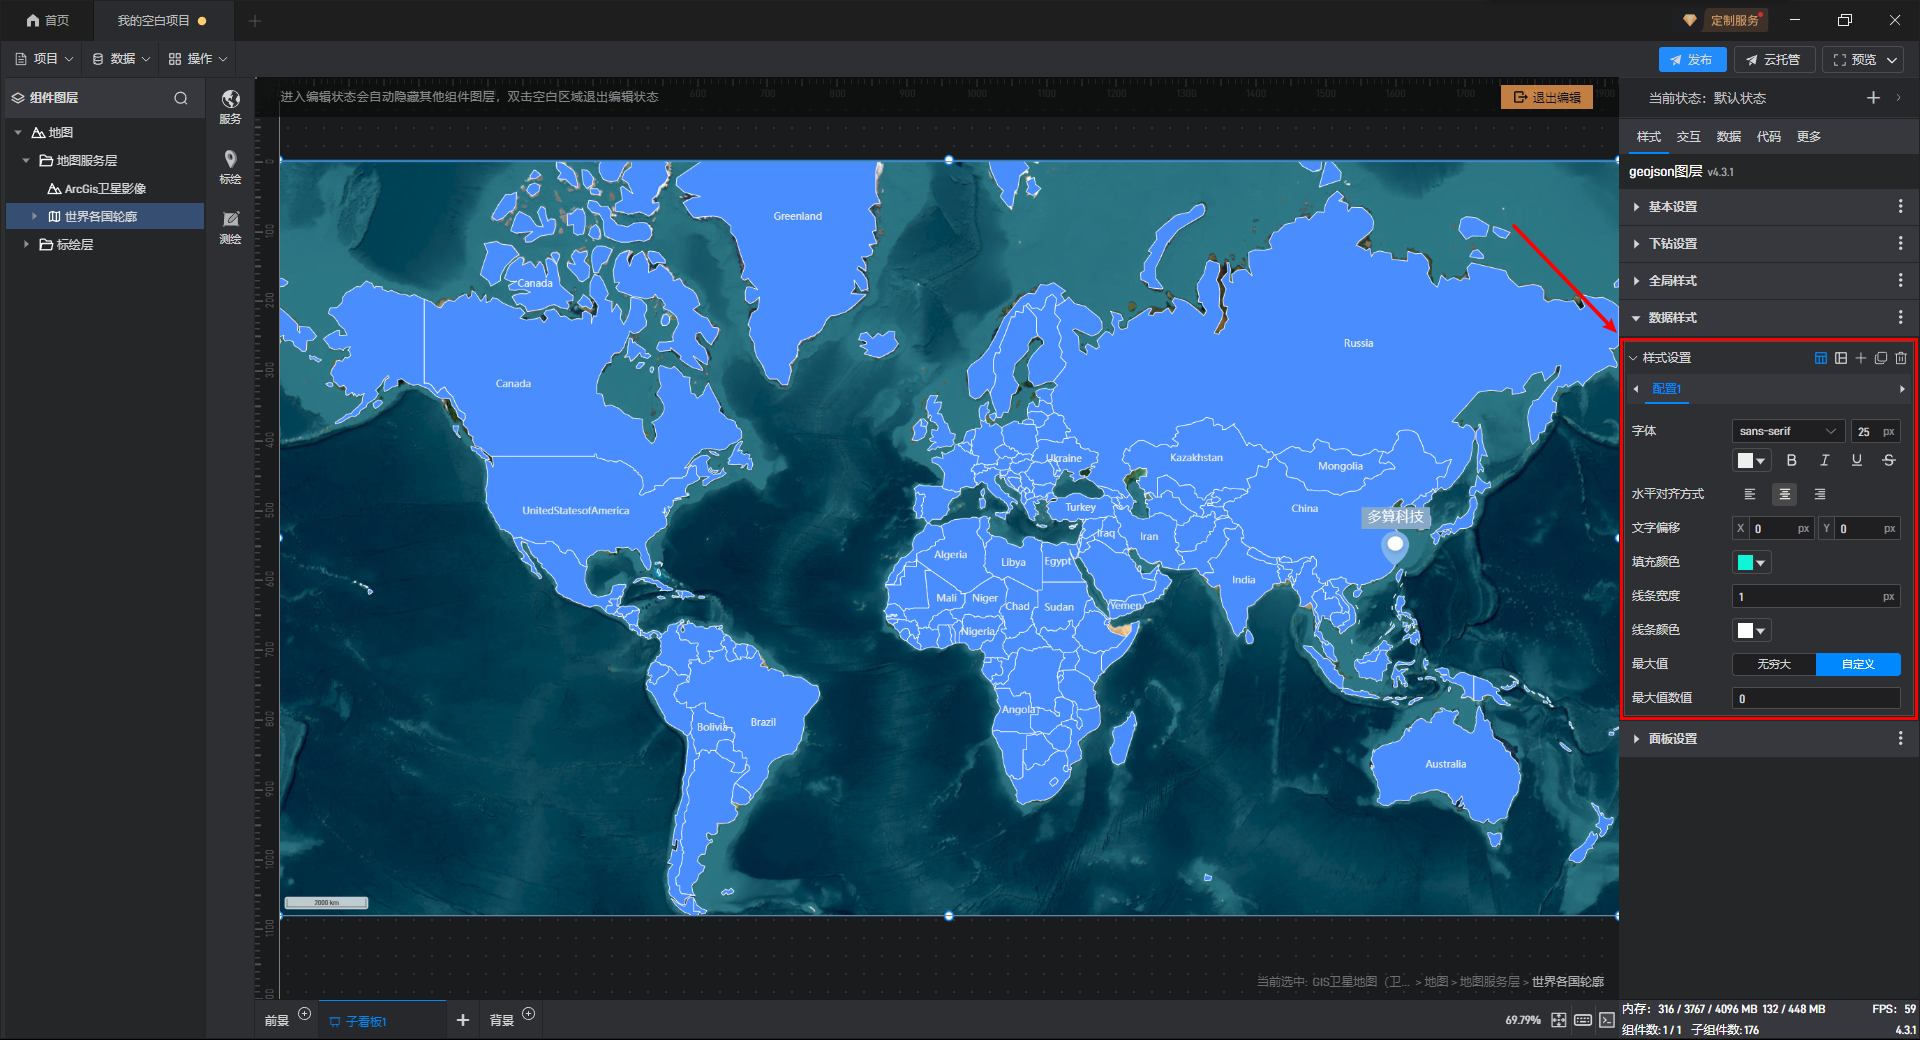Open the three-dot menu for 基本设置
Screen dimensions: 1920x1040
click(x=1900, y=206)
